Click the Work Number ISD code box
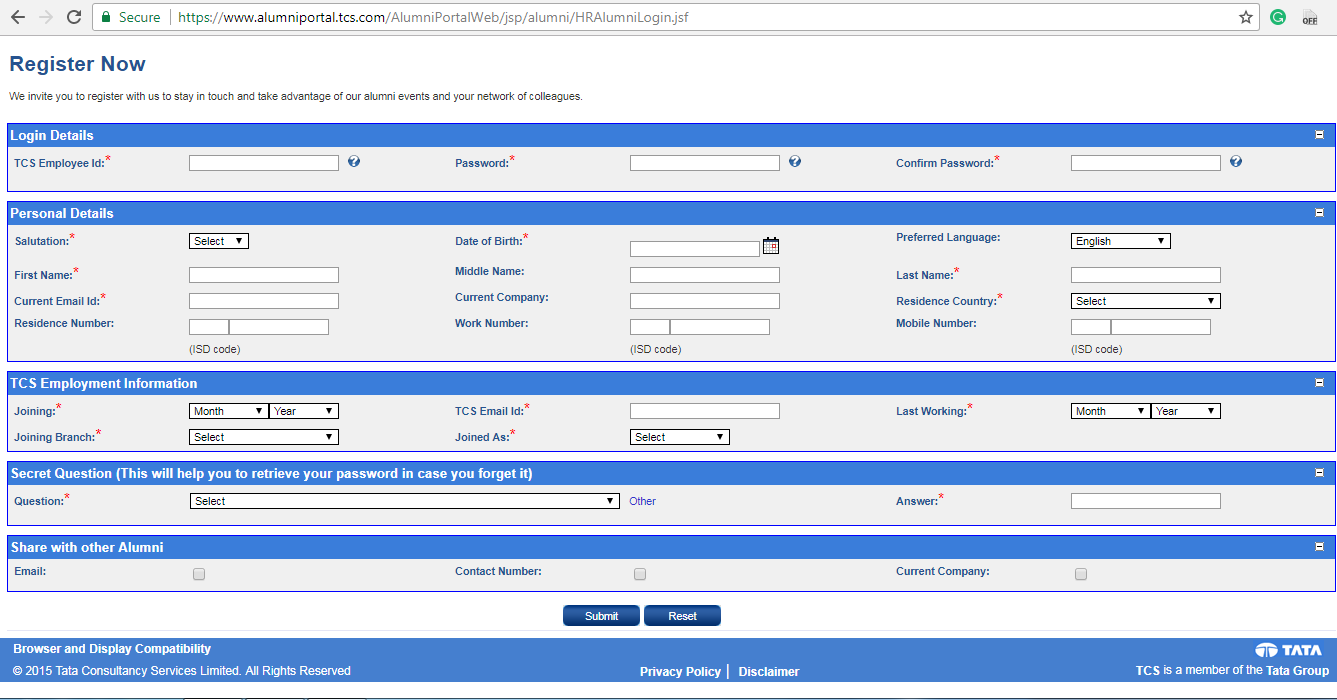The width and height of the screenshot is (1337, 700). pyautogui.click(x=650, y=327)
